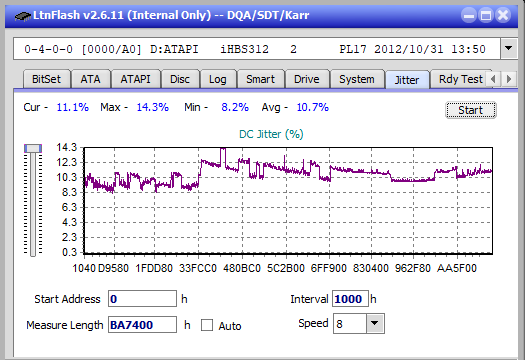Open the Log tab
The width and height of the screenshot is (525, 360).
click(x=218, y=79)
